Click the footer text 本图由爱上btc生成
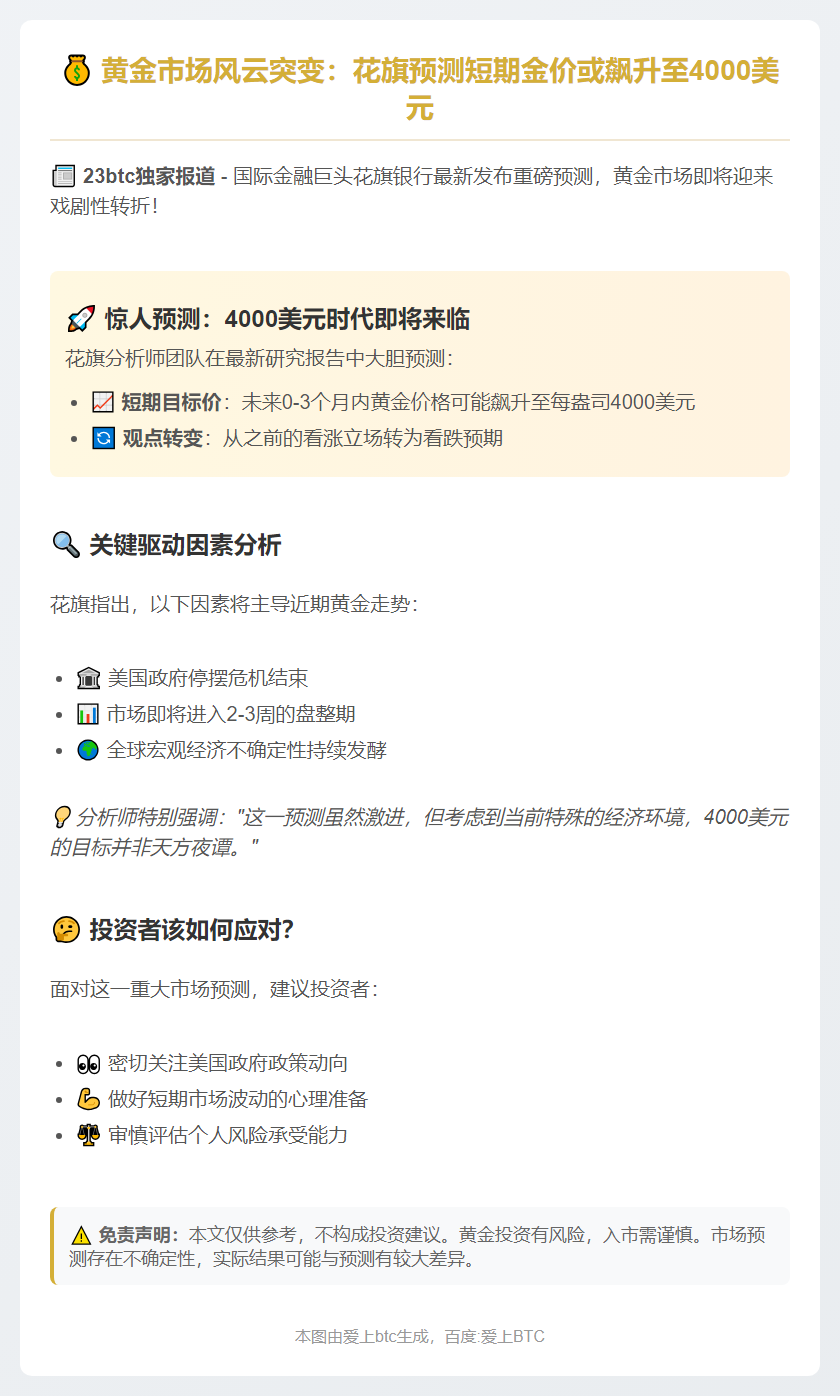The height and width of the screenshot is (1396, 840). click(420, 1336)
